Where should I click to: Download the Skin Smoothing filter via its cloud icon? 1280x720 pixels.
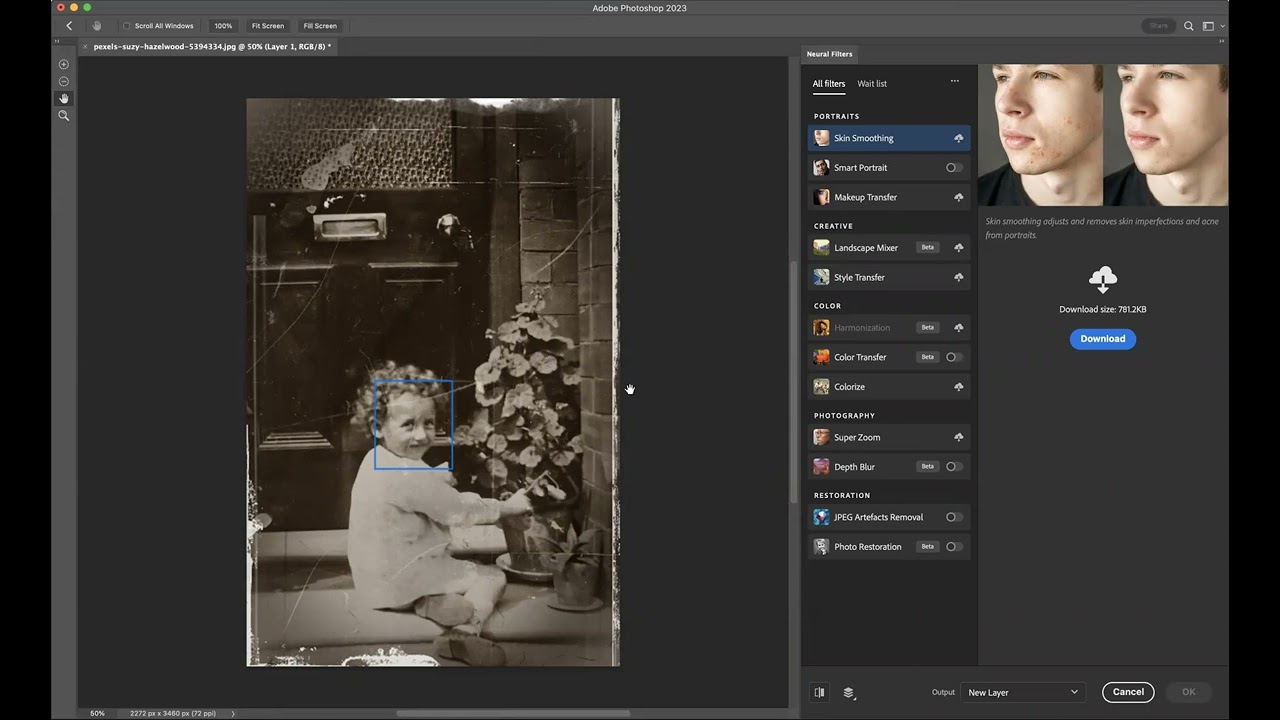click(x=958, y=138)
